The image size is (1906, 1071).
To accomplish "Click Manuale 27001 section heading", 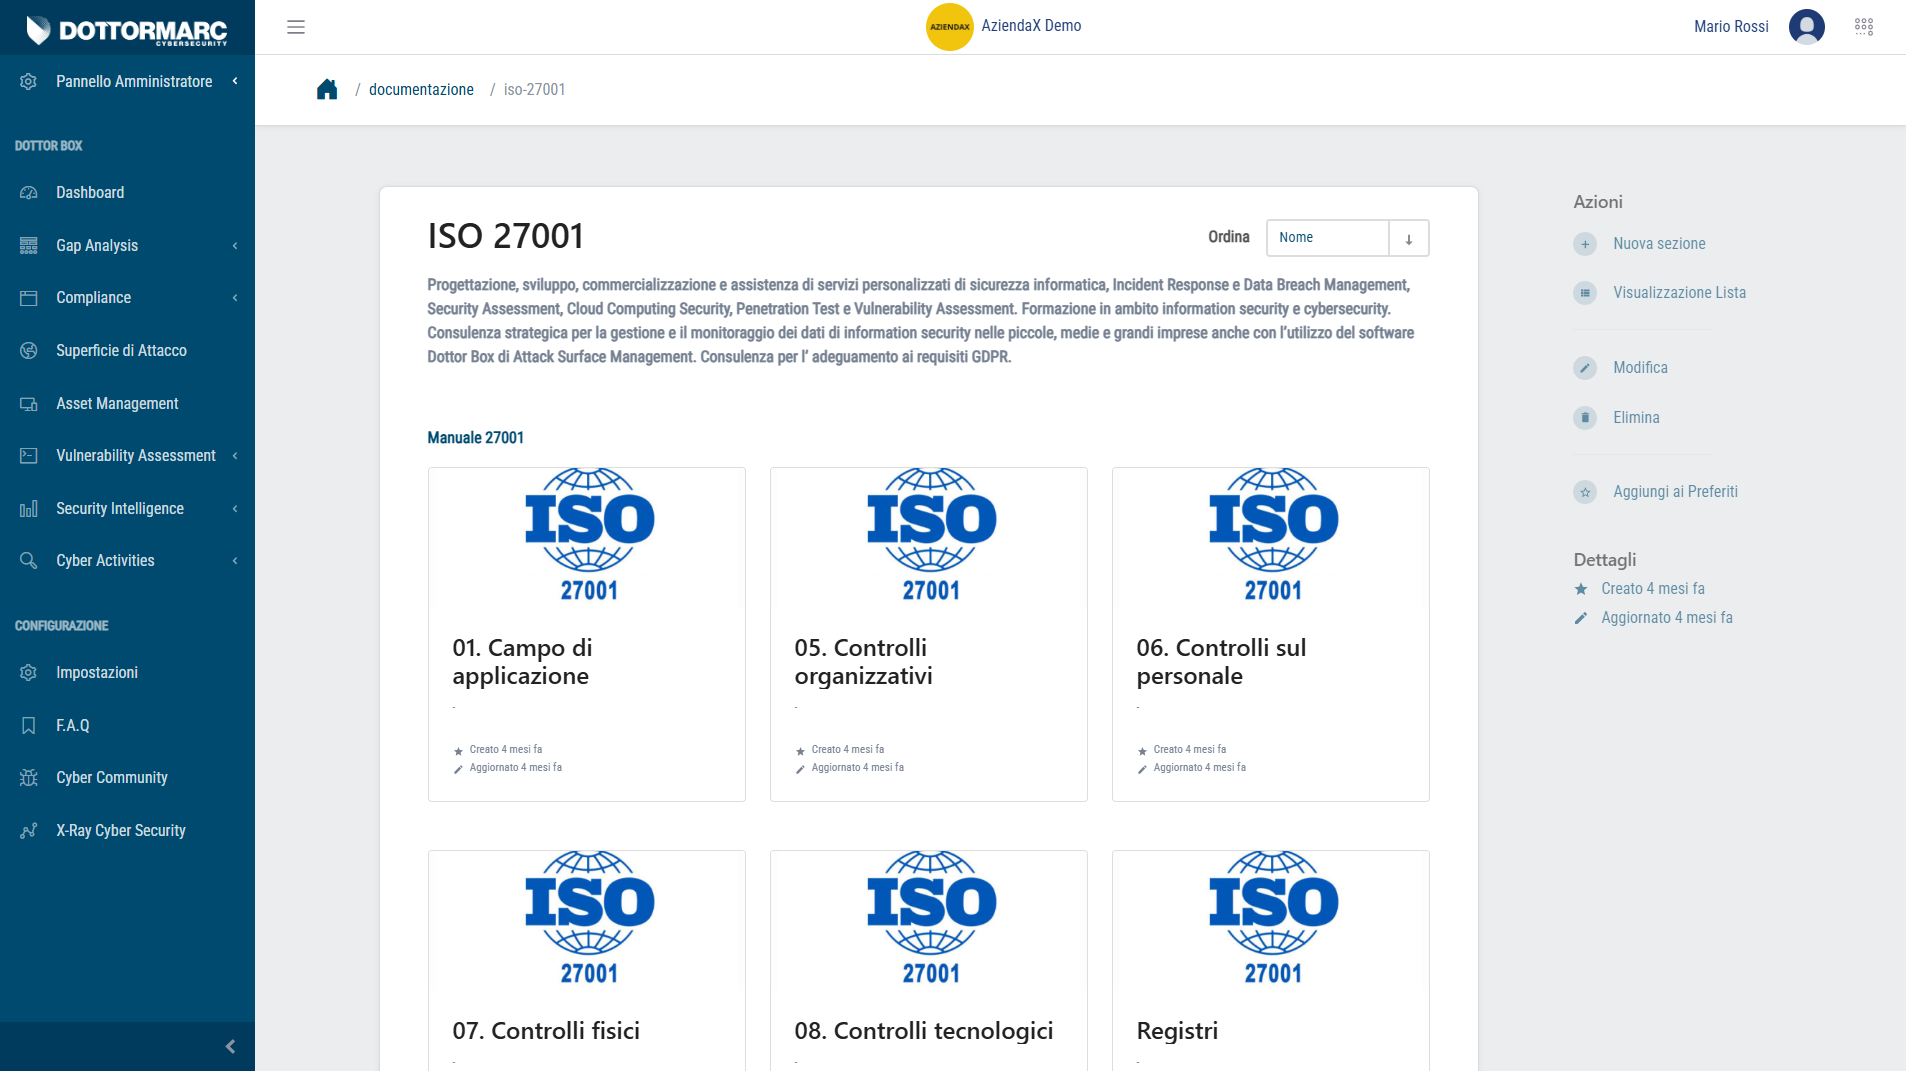I will point(475,438).
